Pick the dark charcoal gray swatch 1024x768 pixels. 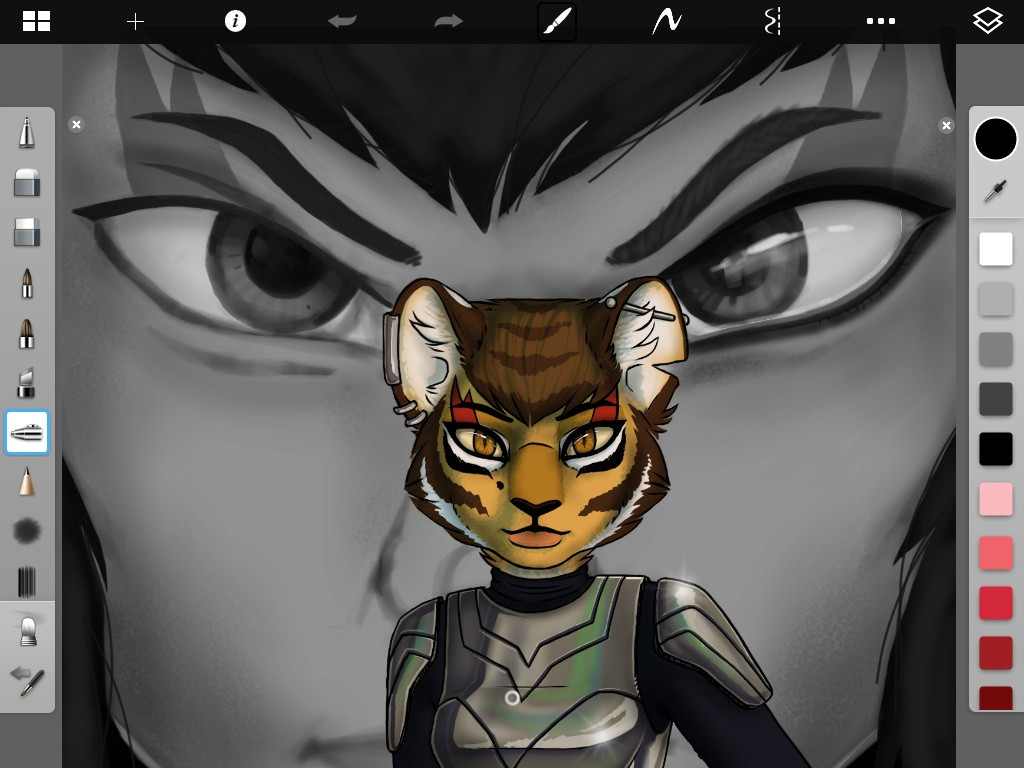(995, 399)
